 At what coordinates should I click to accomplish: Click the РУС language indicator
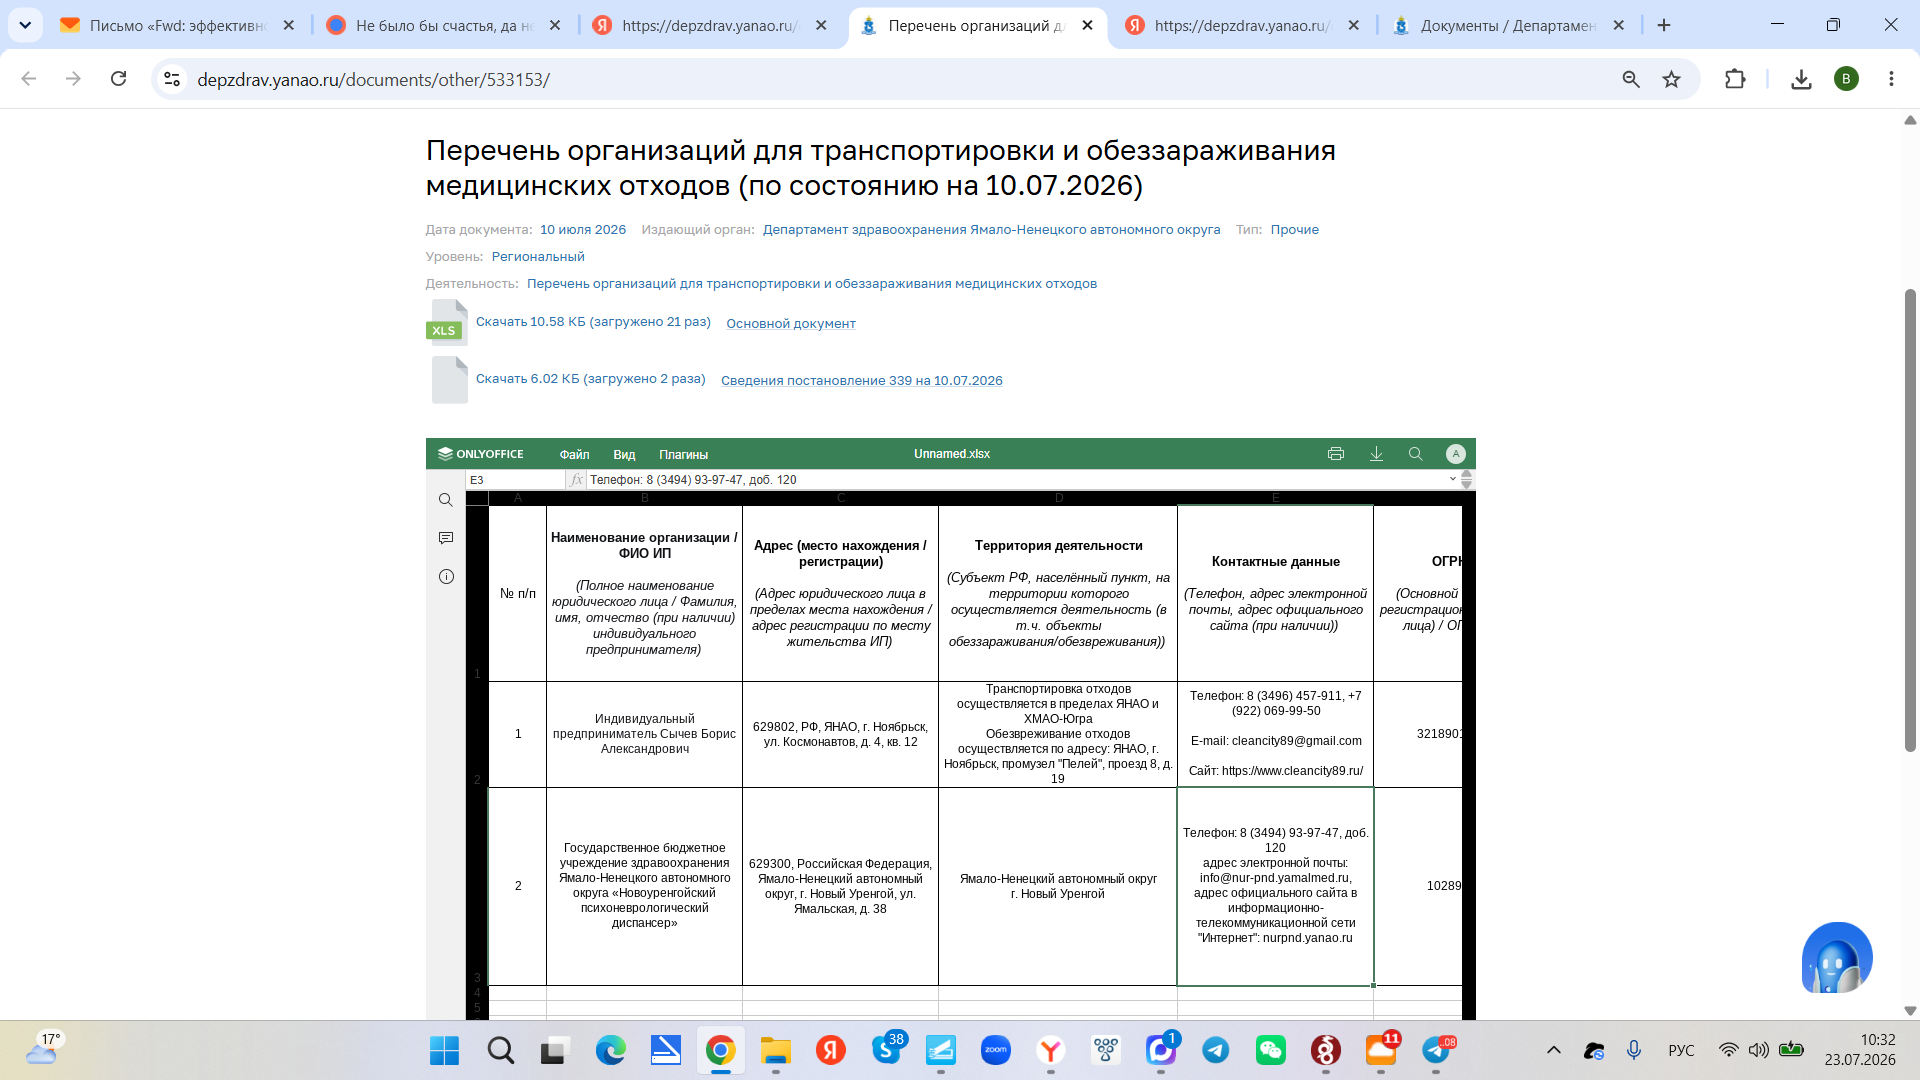pos(1681,1050)
